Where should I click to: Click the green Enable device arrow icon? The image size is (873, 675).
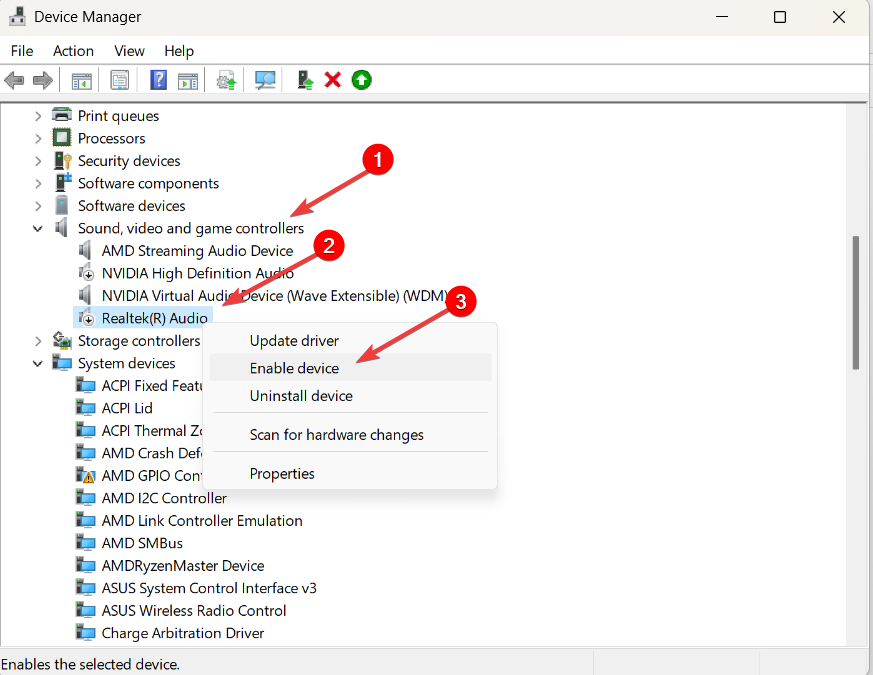coord(361,80)
